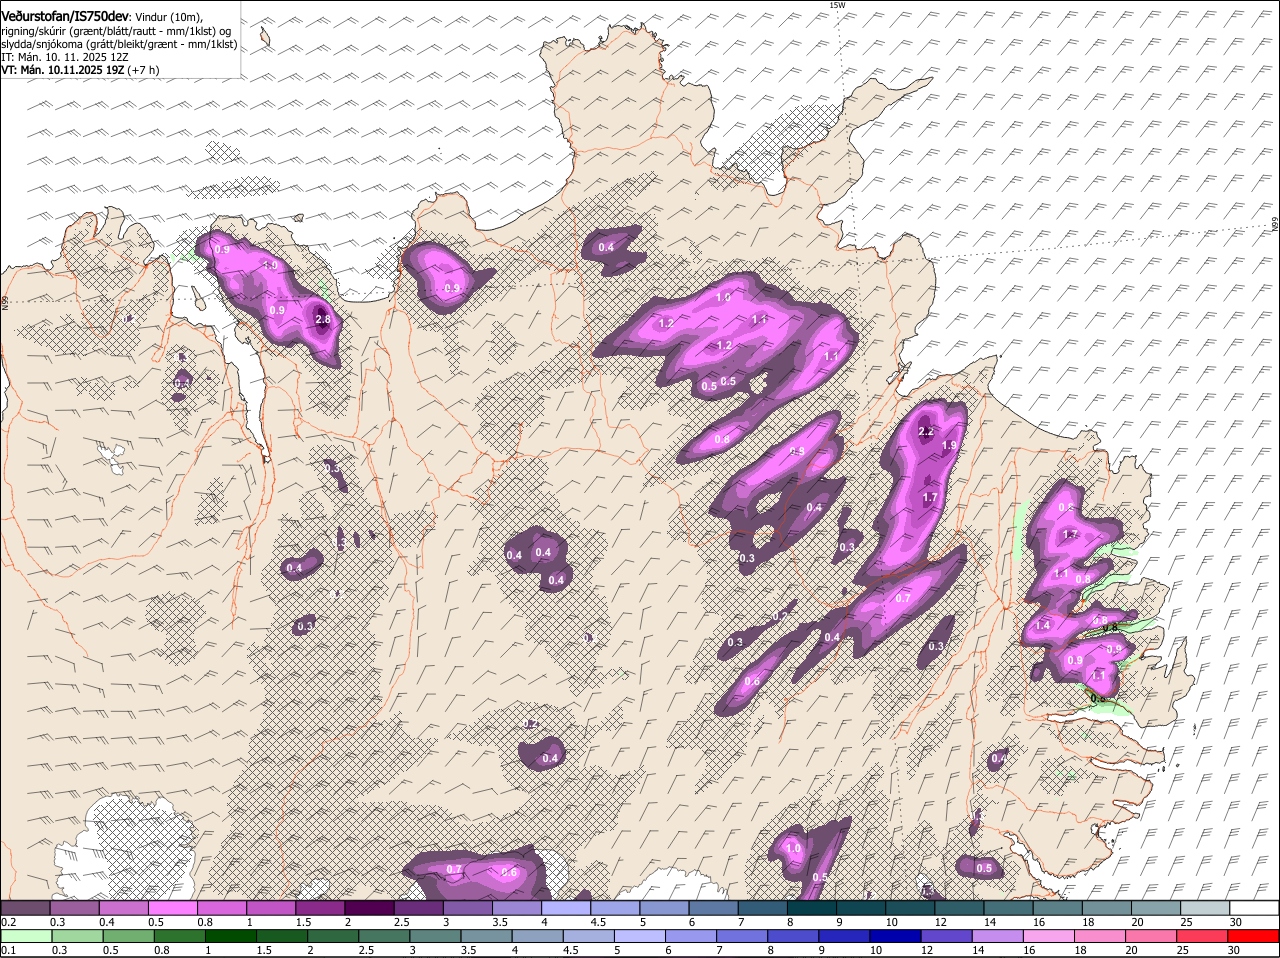The height and width of the screenshot is (958, 1280).
Task: Select the 0.3 swatch in upper purple scale
Action: point(74,907)
